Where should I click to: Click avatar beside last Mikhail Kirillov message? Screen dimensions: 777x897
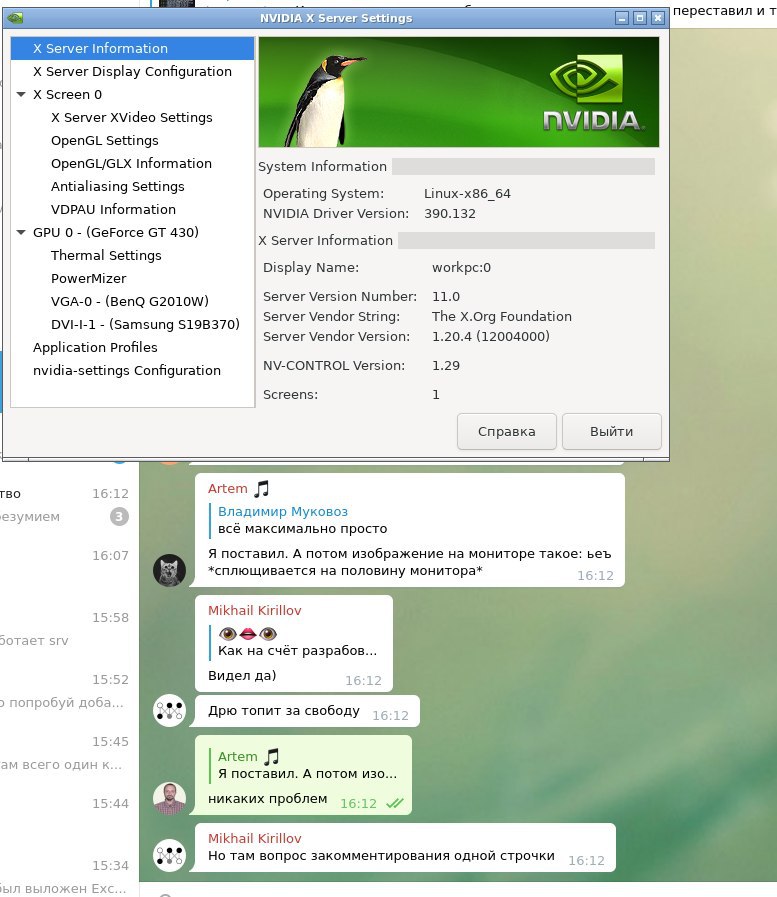(169, 855)
